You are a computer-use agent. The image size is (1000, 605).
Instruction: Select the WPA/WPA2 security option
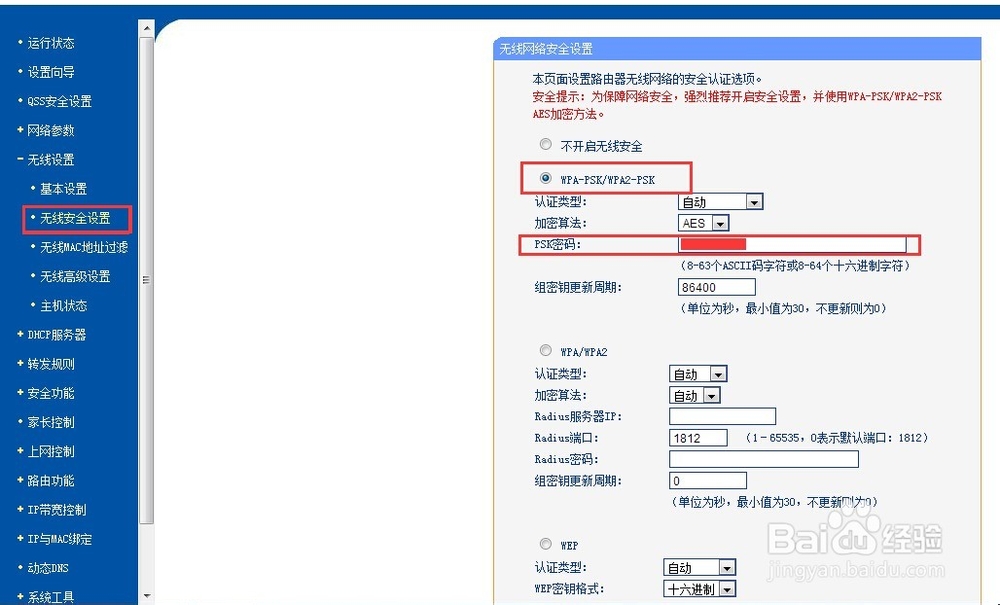coord(545,351)
